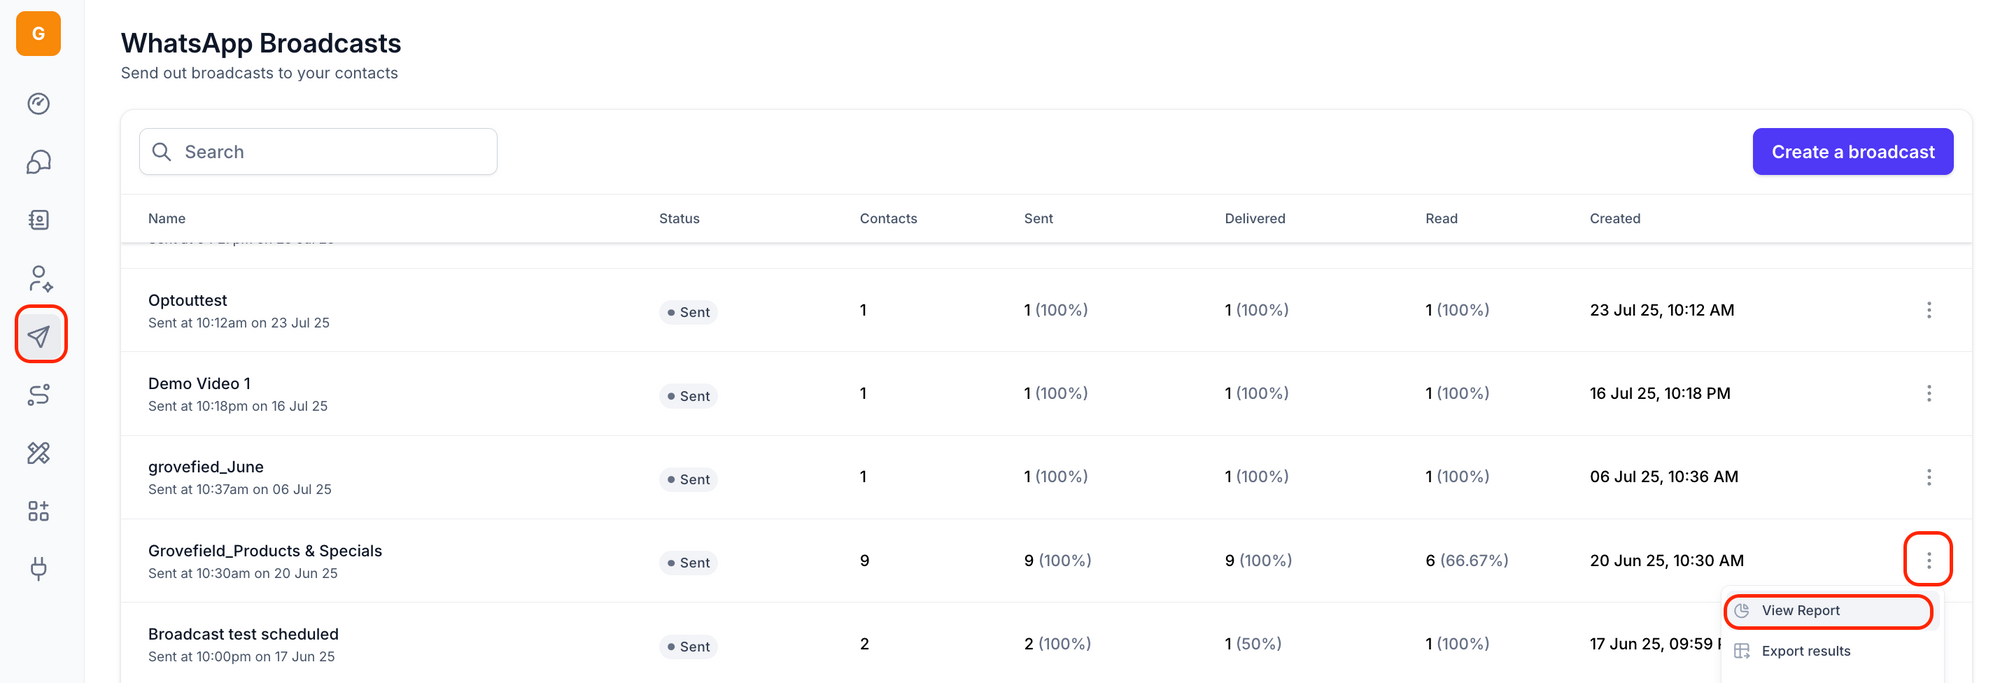Toggle three-dot menu for Grovefield_Products & Specials
The height and width of the screenshot is (683, 2000).
point(1928,560)
